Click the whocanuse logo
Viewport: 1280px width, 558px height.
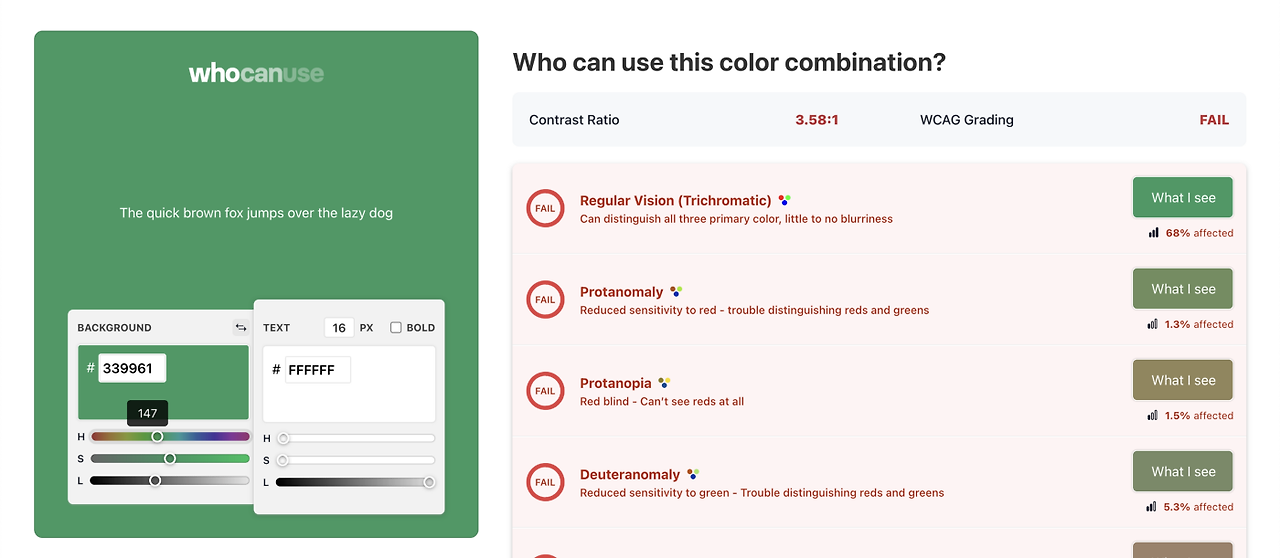(256, 73)
